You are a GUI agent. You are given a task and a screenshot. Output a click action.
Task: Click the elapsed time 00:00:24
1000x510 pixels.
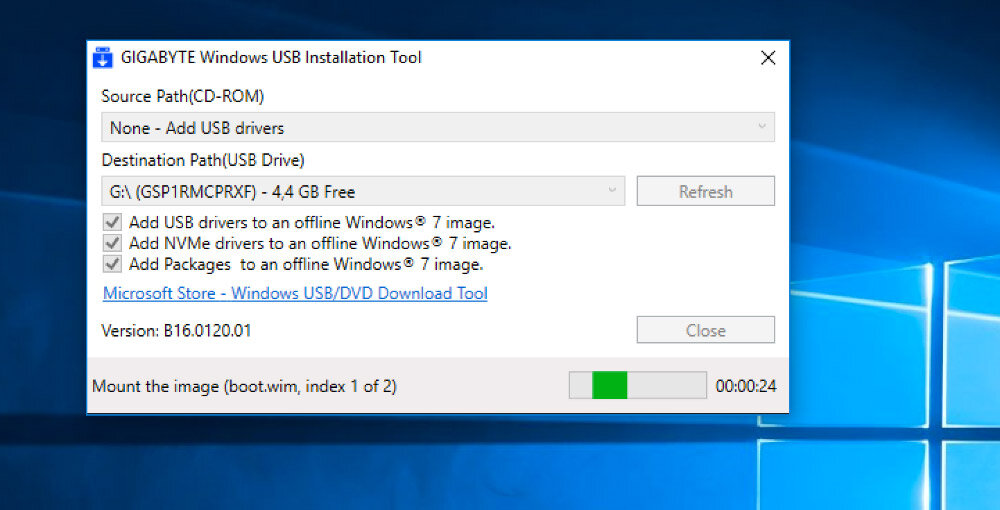[x=746, y=386]
